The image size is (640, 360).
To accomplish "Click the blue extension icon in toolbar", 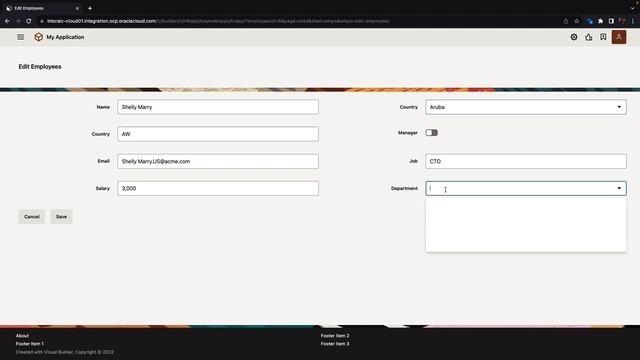I will [590, 21].
